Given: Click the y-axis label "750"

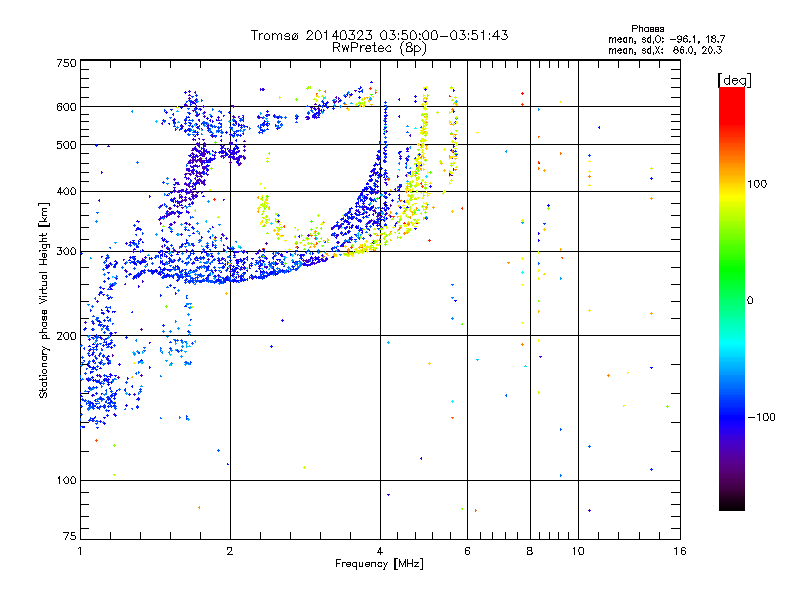Looking at the screenshot, I should pos(66,63).
